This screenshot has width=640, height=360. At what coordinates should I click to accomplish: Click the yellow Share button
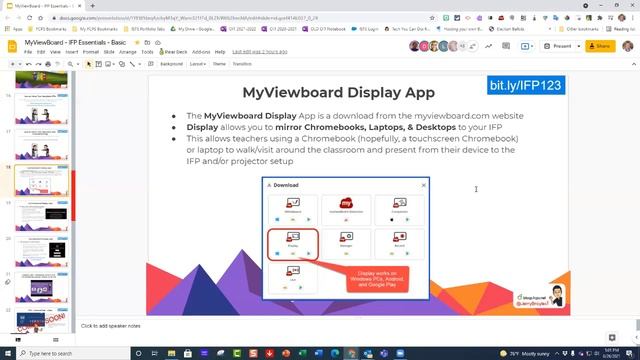click(600, 46)
